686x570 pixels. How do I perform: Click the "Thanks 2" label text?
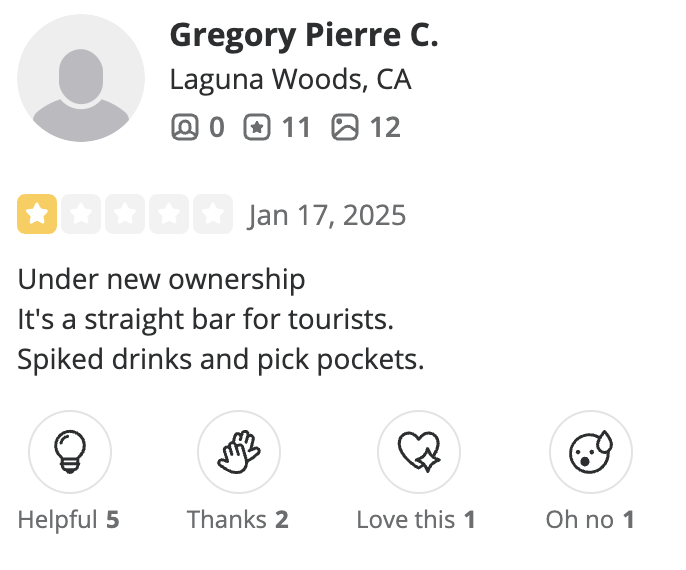pos(238,520)
